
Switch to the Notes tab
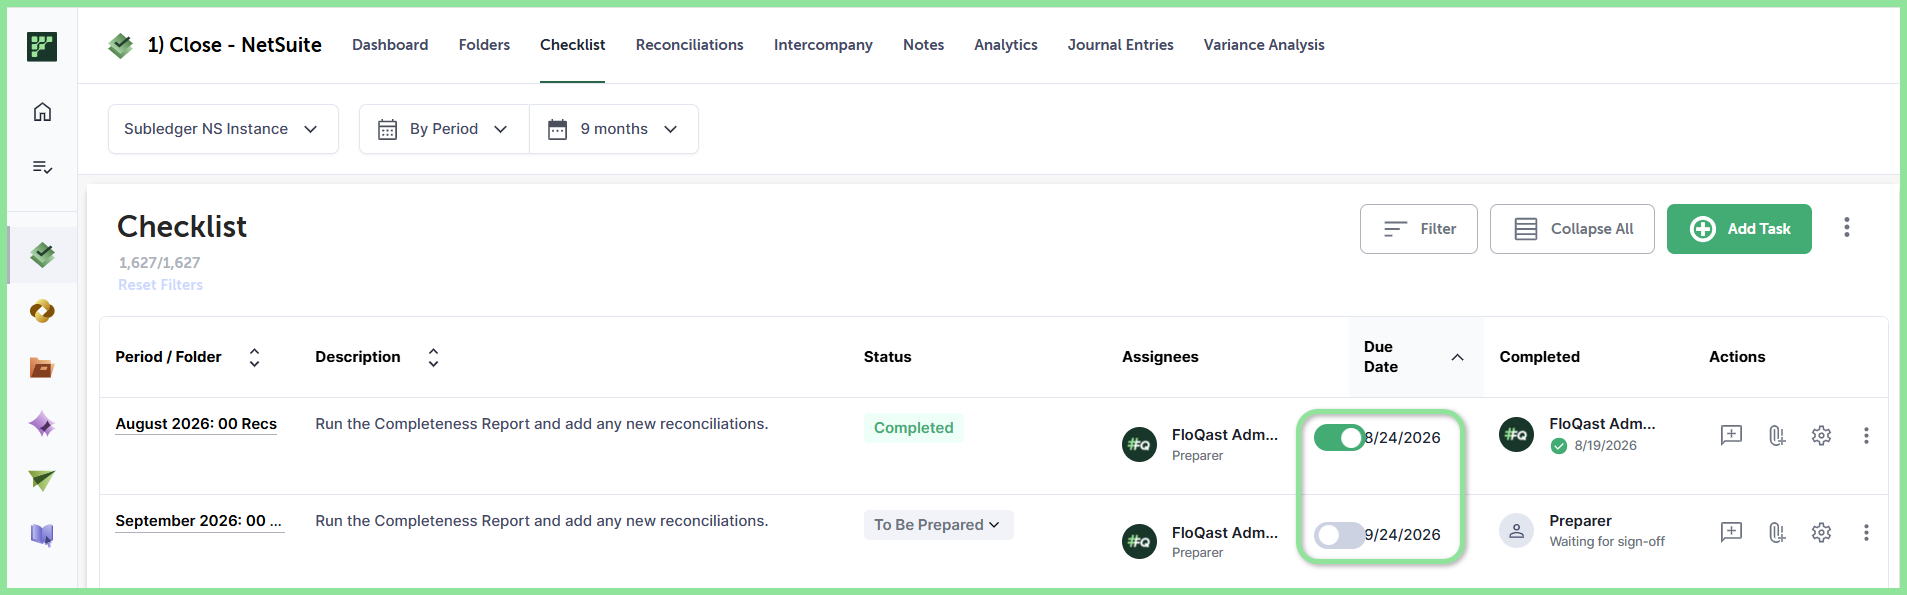point(923,45)
